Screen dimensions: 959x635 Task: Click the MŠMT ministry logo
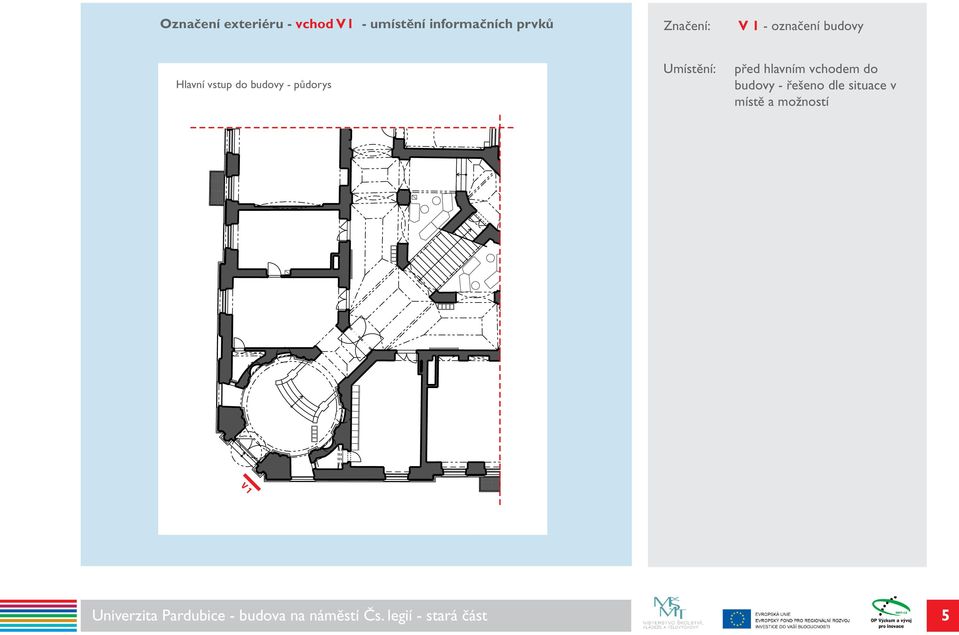tap(673, 612)
